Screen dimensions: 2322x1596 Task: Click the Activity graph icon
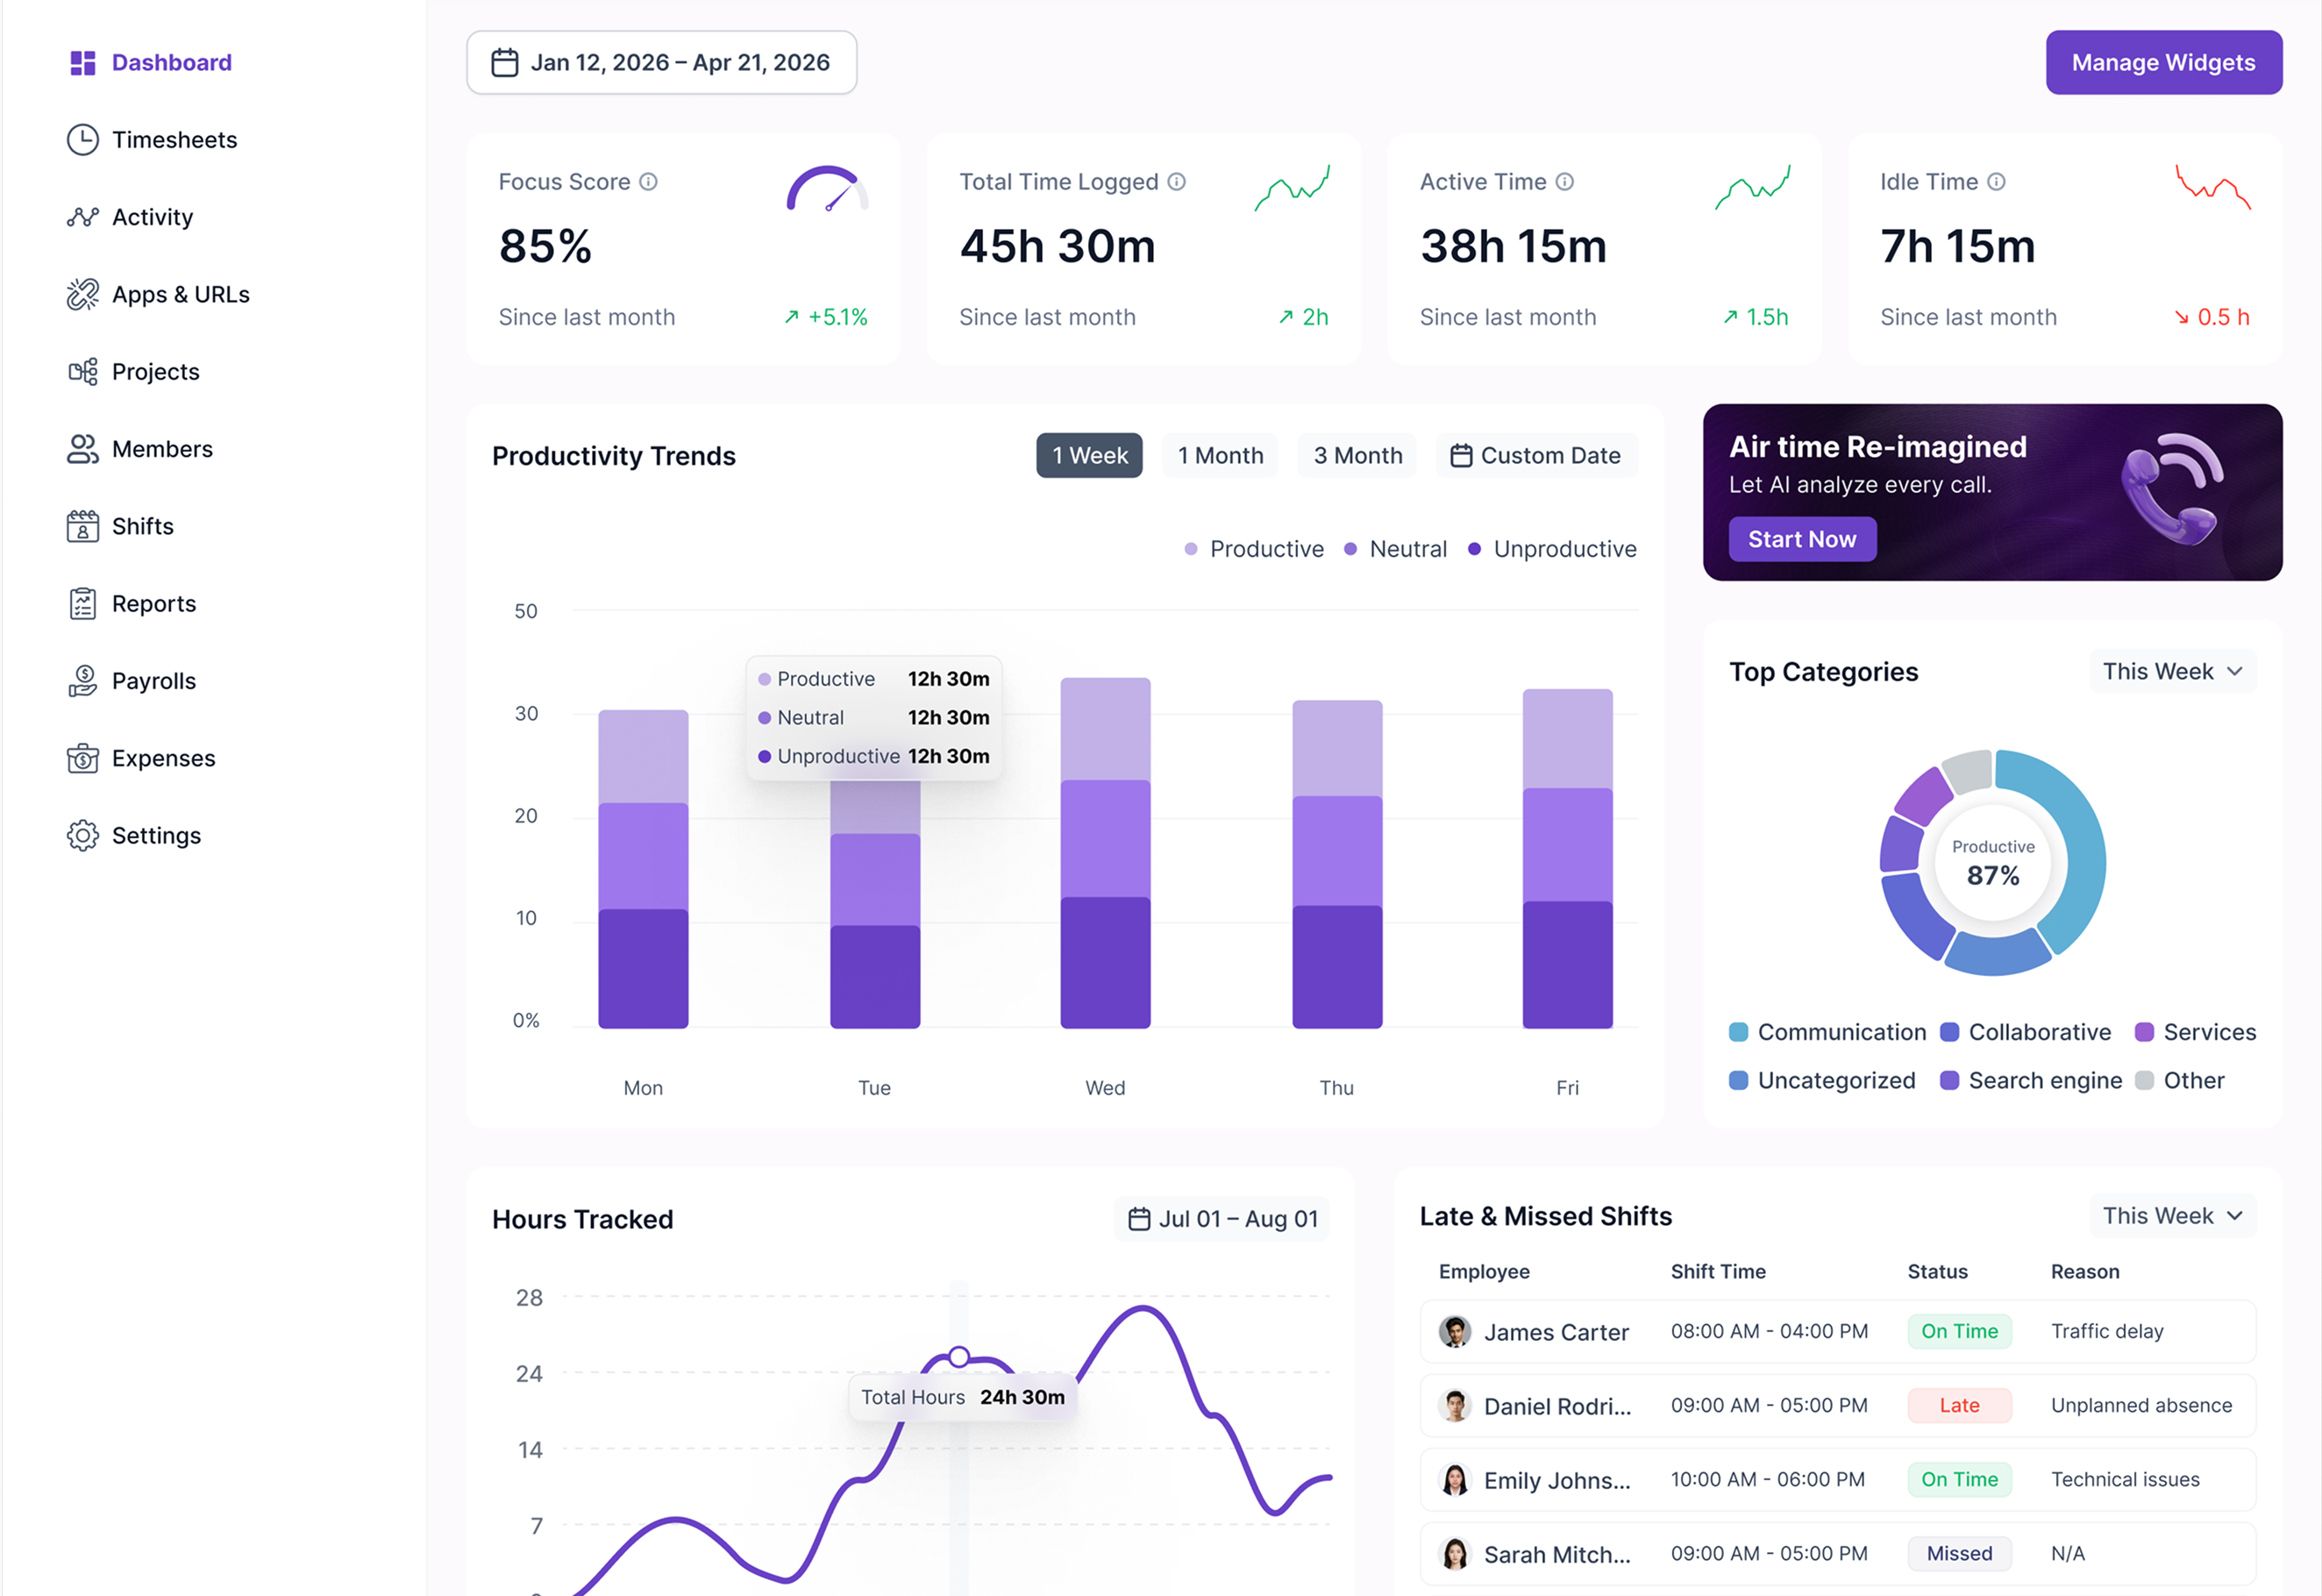point(83,217)
